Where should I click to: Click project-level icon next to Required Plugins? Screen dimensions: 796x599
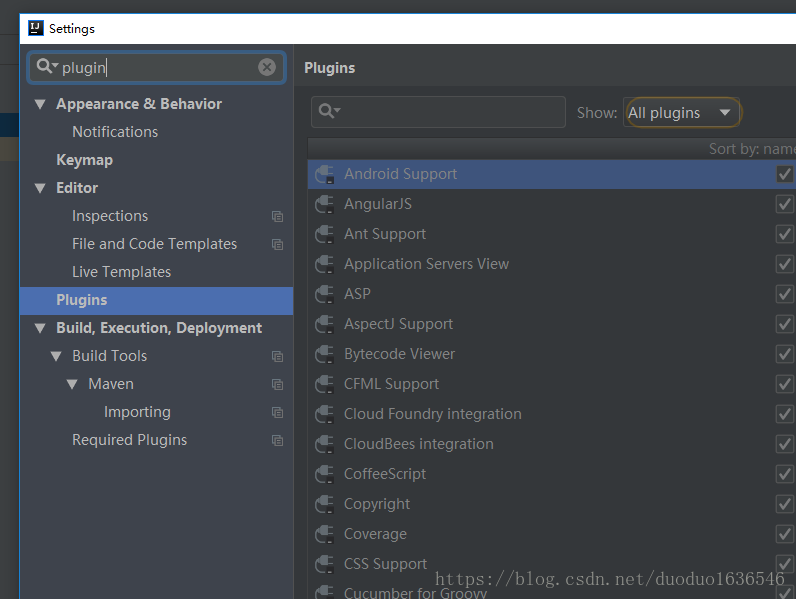click(277, 440)
